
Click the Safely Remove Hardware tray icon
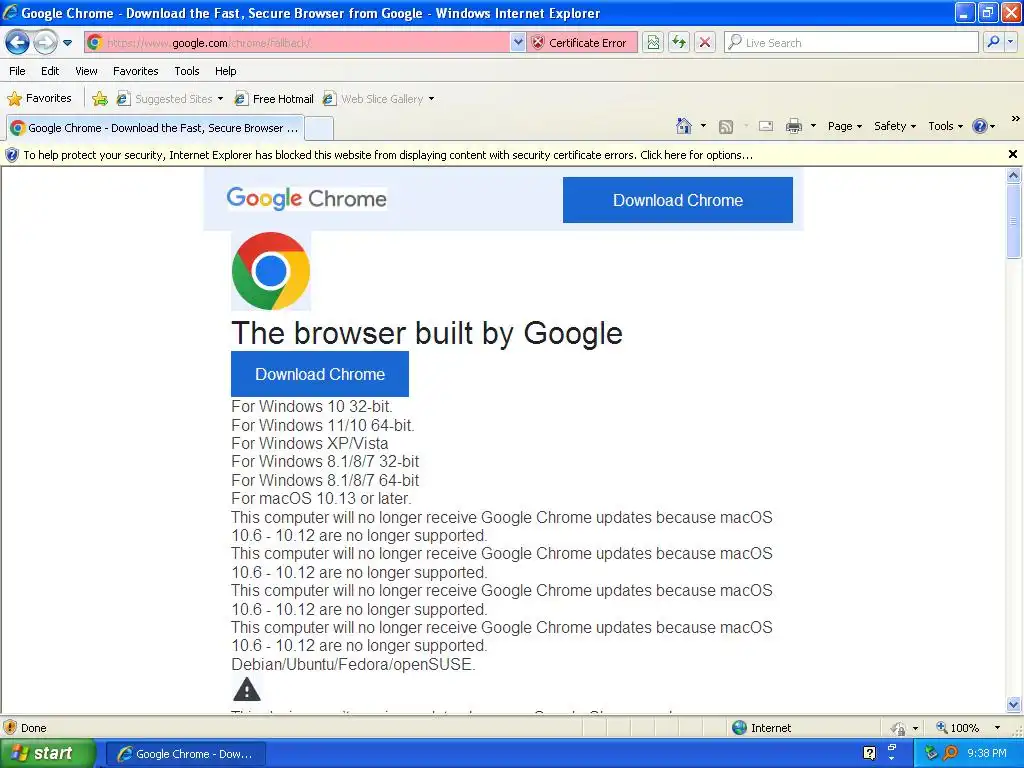pyautogui.click(x=931, y=754)
